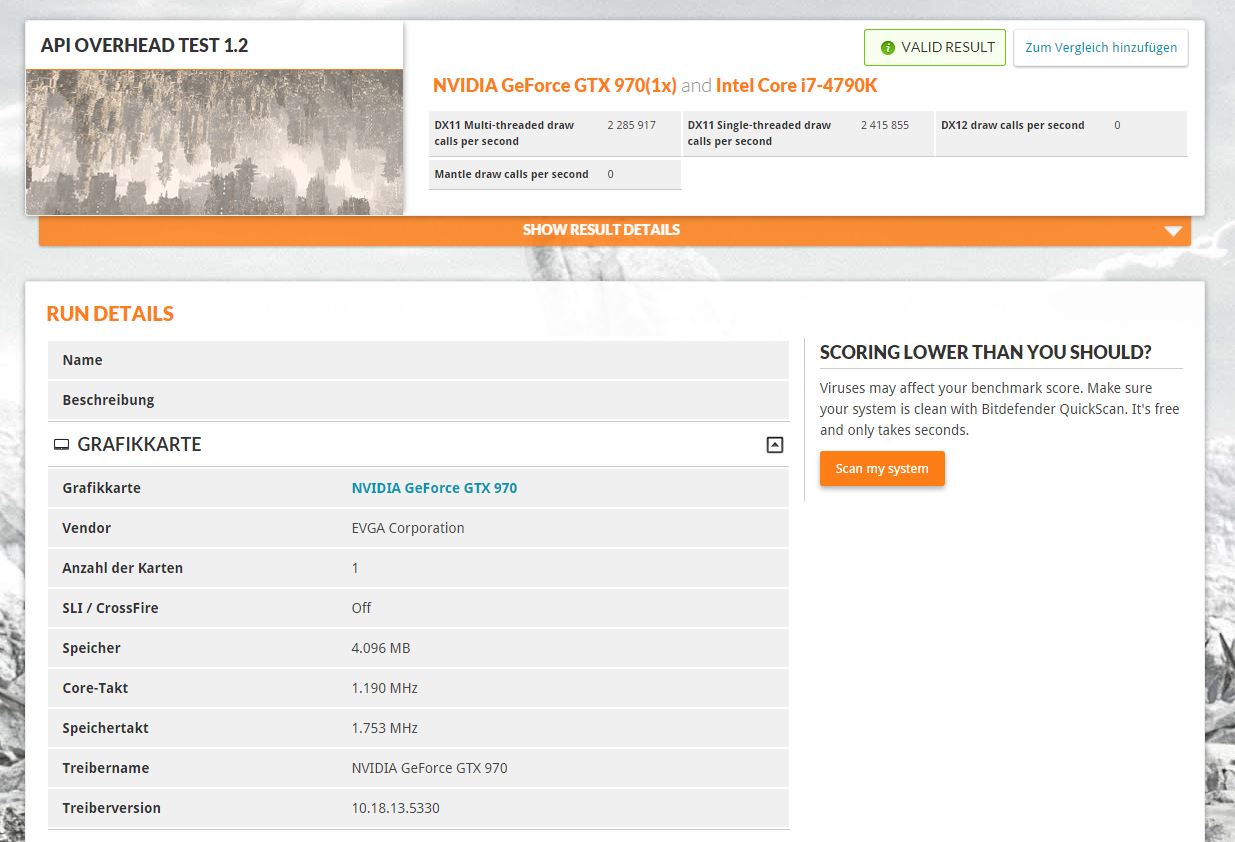Select Treibername value NVIDIA GeForce GTX 970
This screenshot has width=1235, height=842.
[x=429, y=768]
